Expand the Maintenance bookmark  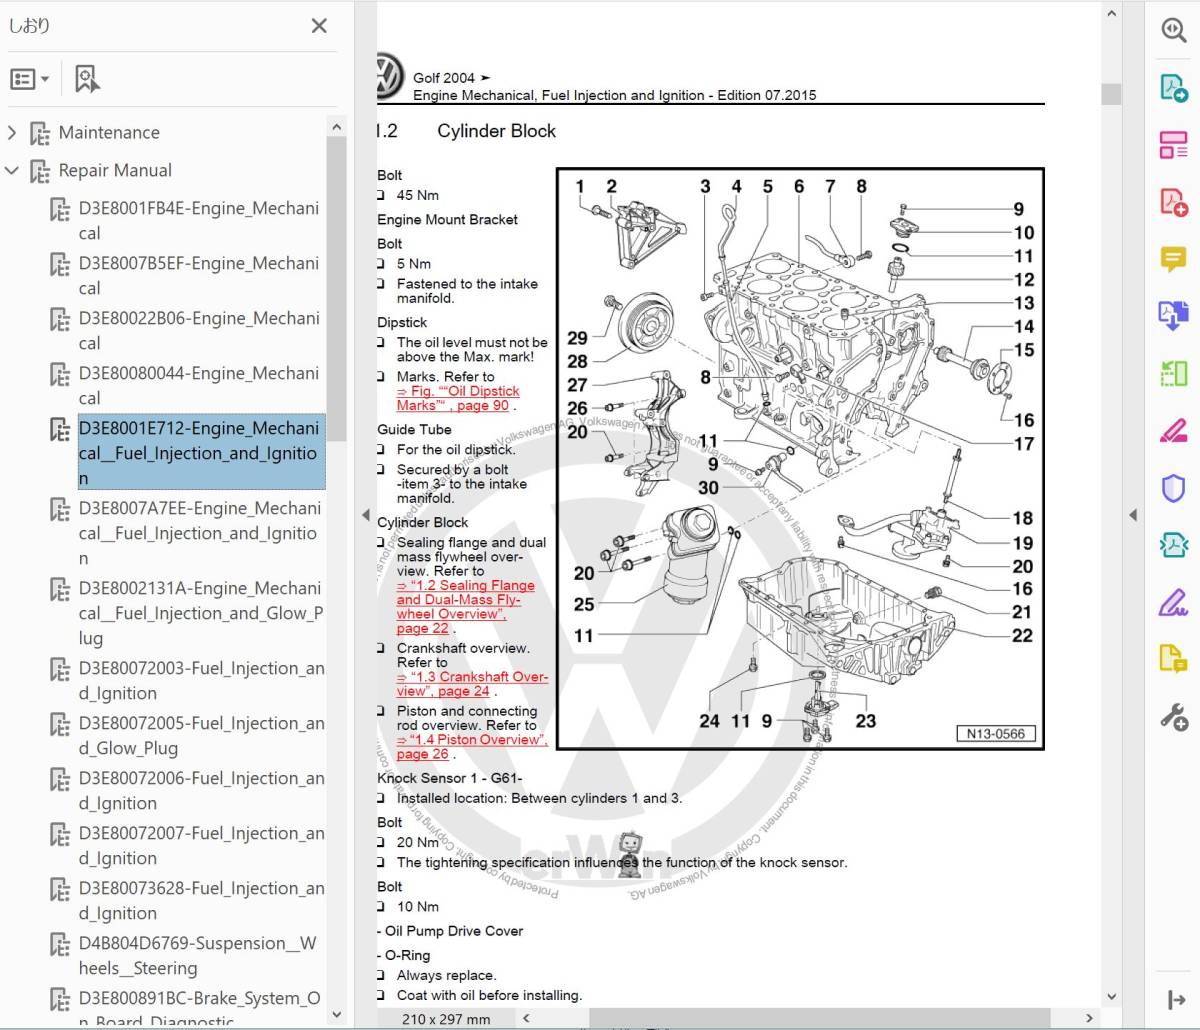point(12,132)
